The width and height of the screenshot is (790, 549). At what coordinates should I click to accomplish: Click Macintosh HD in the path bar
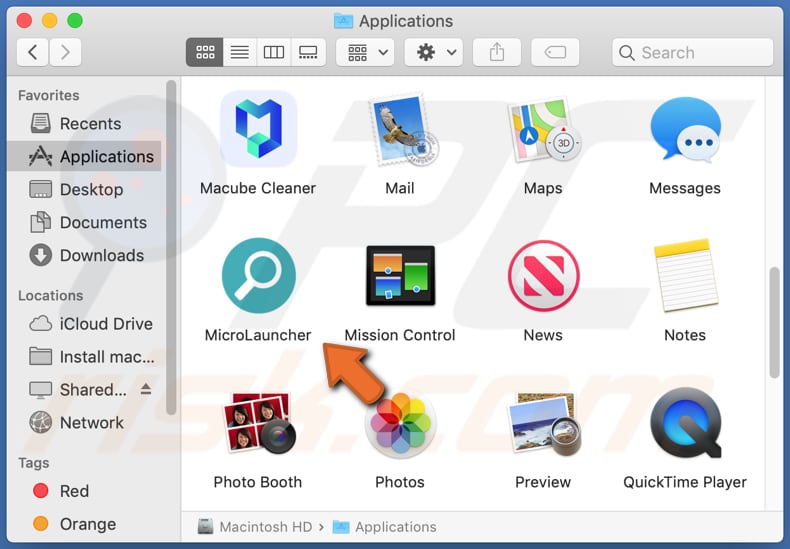[255, 527]
